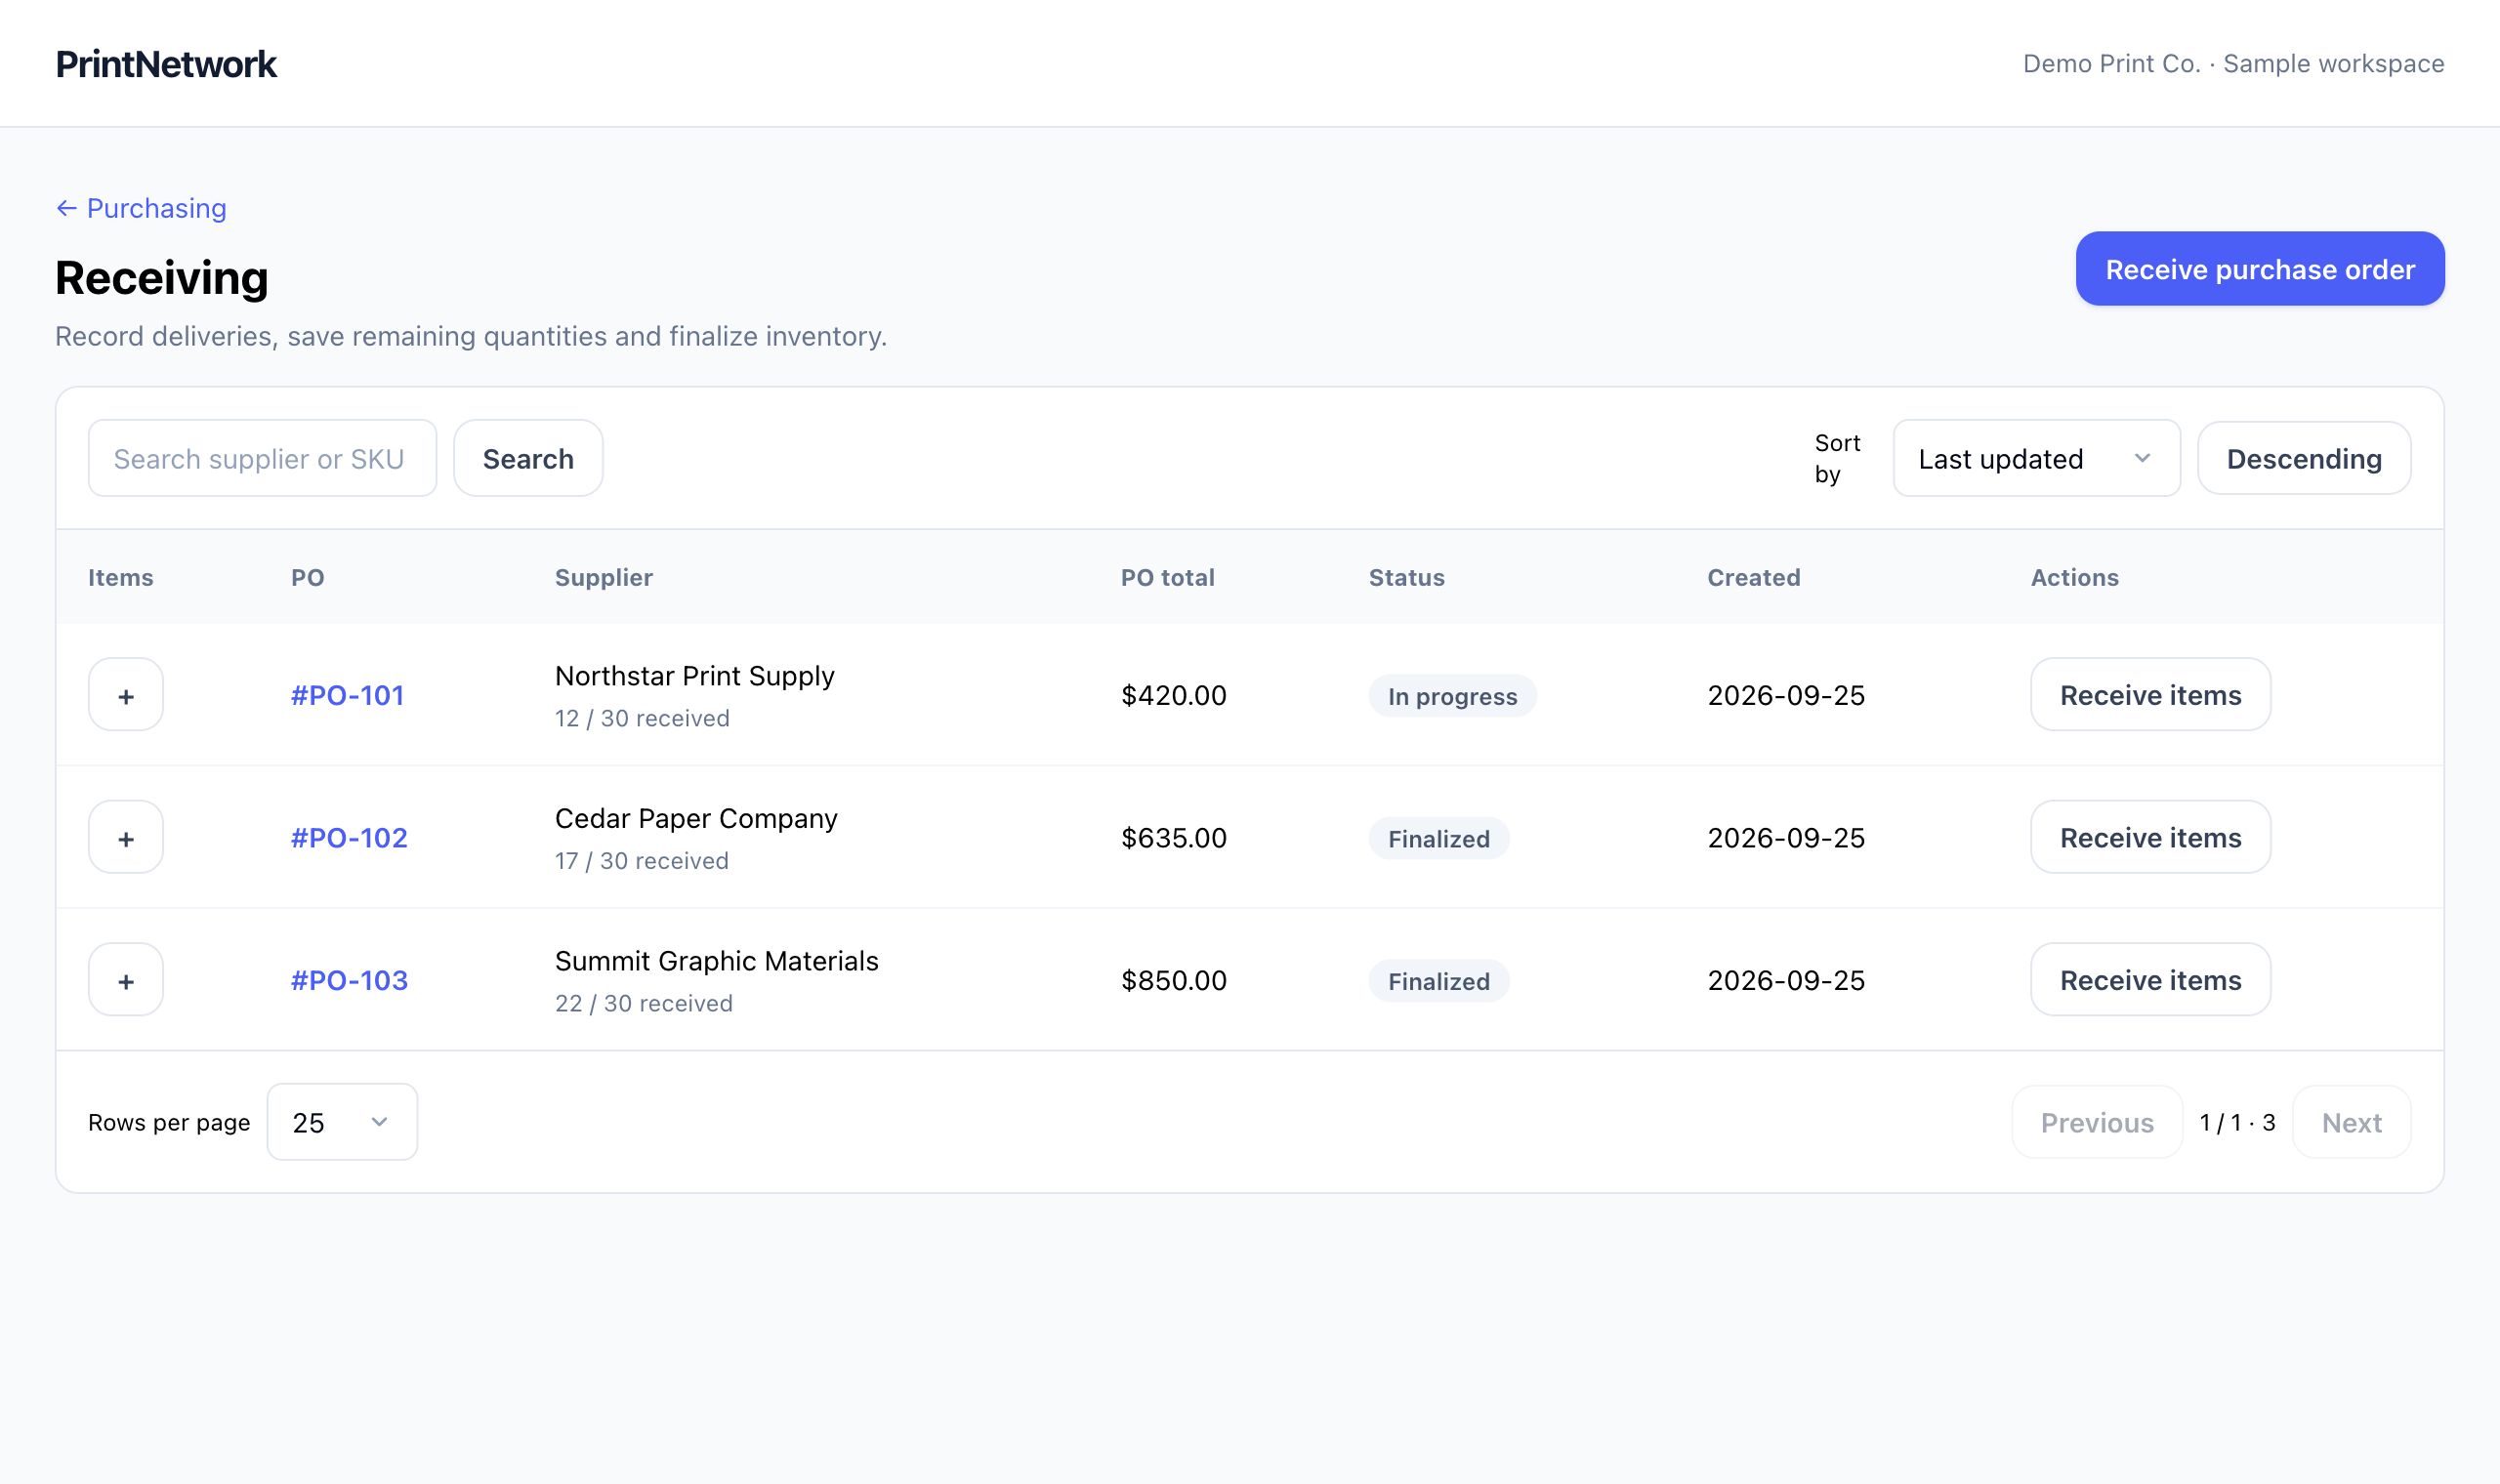Open purchase order #PO-101 link
Image resolution: width=2500 pixels, height=1484 pixels.
point(347,695)
